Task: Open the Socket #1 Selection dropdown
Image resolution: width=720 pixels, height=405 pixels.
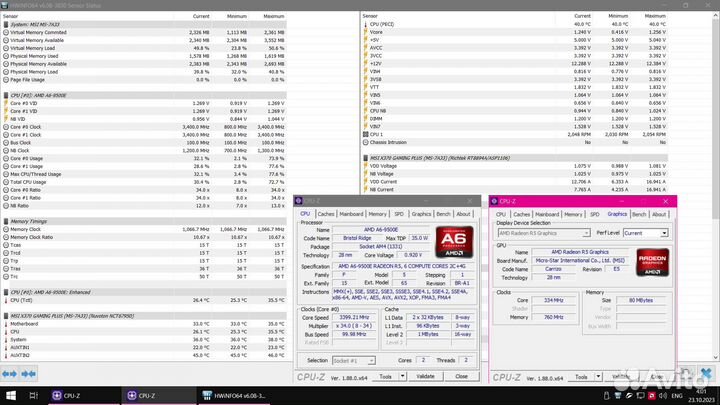Action: (x=354, y=360)
